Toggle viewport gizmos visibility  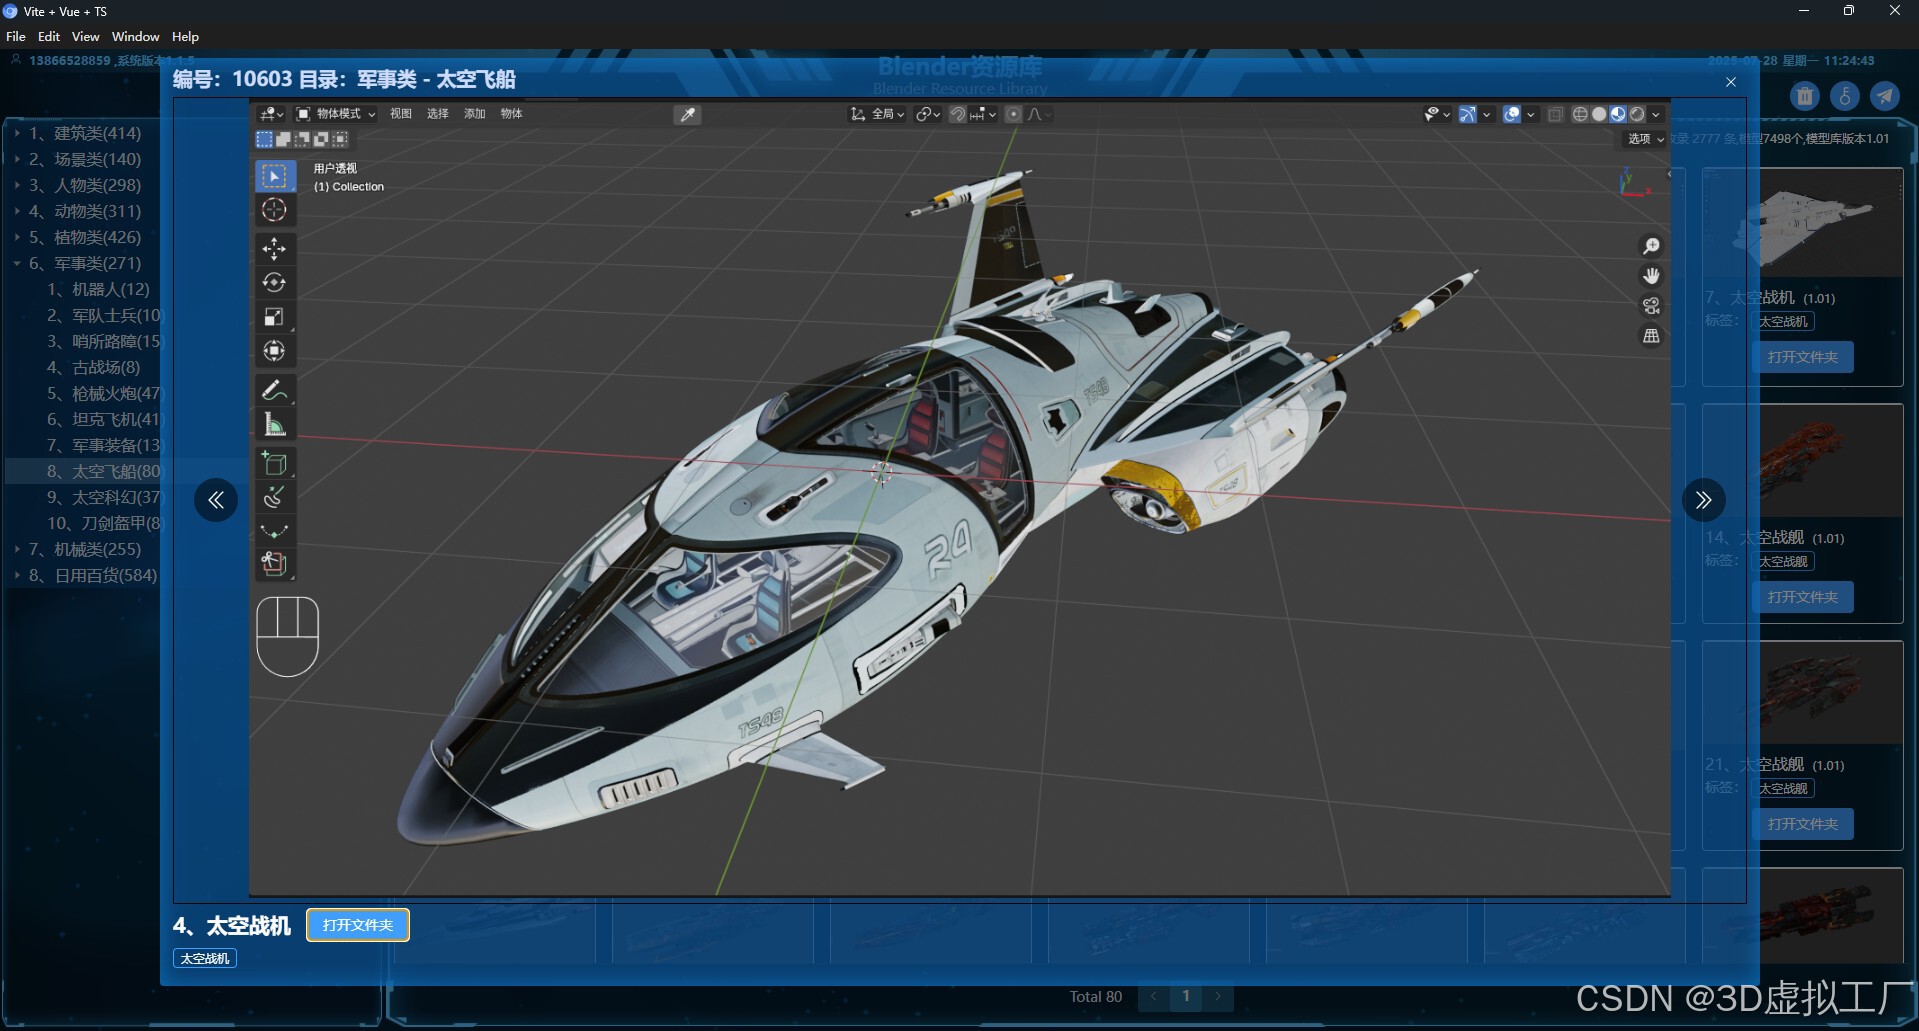pyautogui.click(x=1467, y=114)
